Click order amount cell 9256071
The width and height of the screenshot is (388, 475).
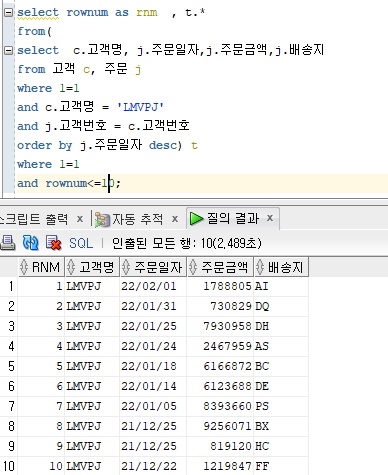[x=220, y=426]
